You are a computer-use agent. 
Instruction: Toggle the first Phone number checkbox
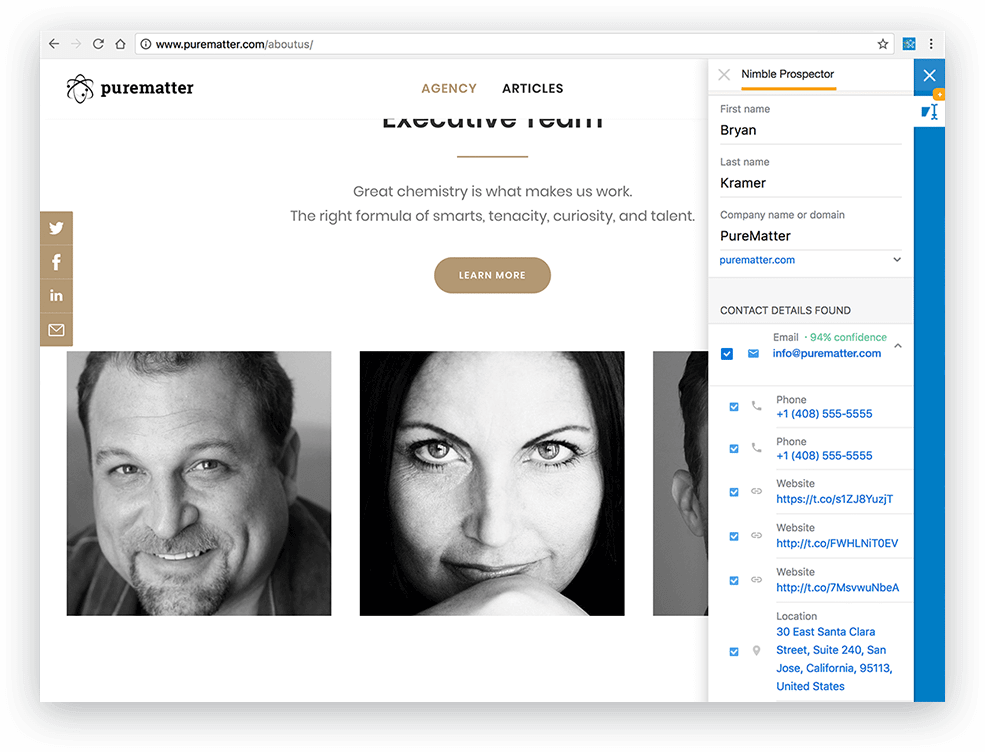pyautogui.click(x=734, y=407)
